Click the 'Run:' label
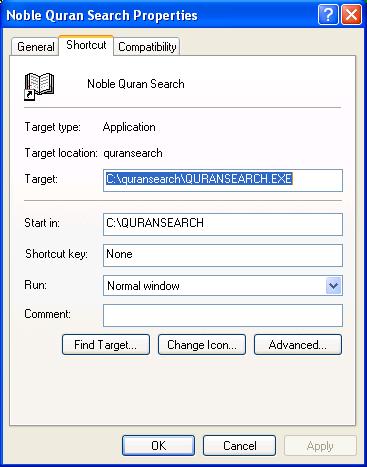 tap(36, 285)
